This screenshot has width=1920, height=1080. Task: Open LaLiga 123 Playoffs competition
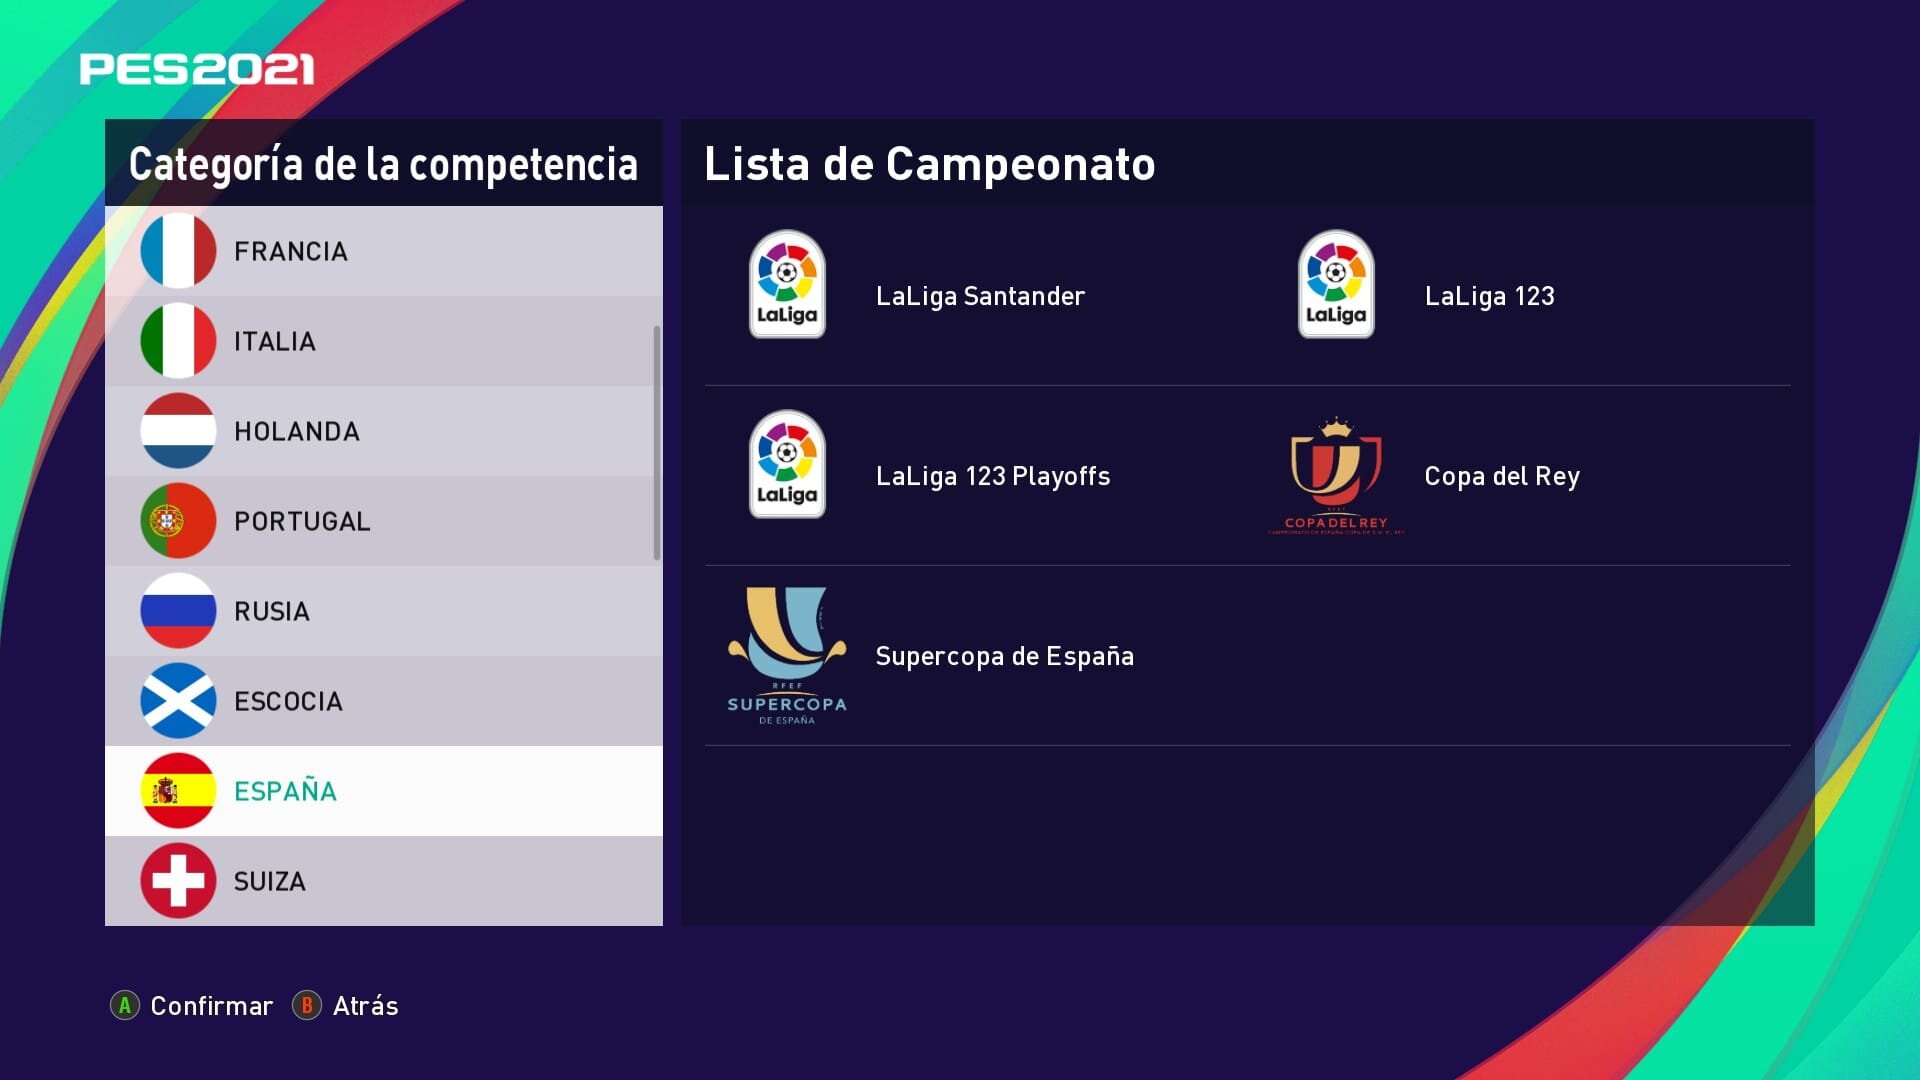pos(993,476)
